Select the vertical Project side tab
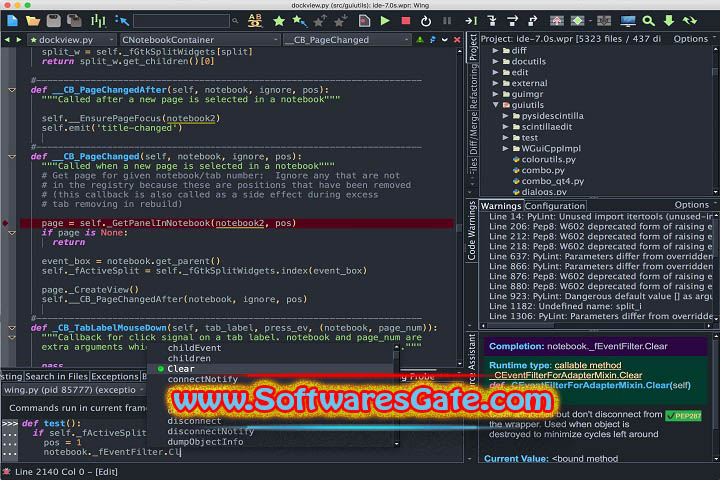 pyautogui.click(x=472, y=47)
